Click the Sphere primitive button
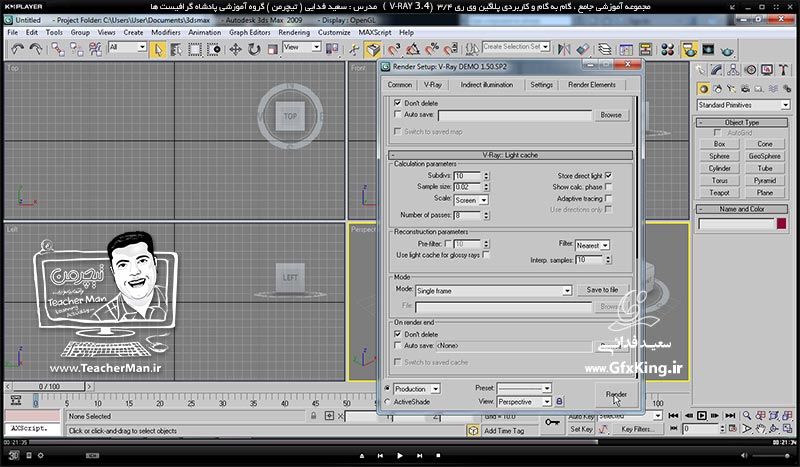The height and width of the screenshot is (467, 800). (x=719, y=156)
